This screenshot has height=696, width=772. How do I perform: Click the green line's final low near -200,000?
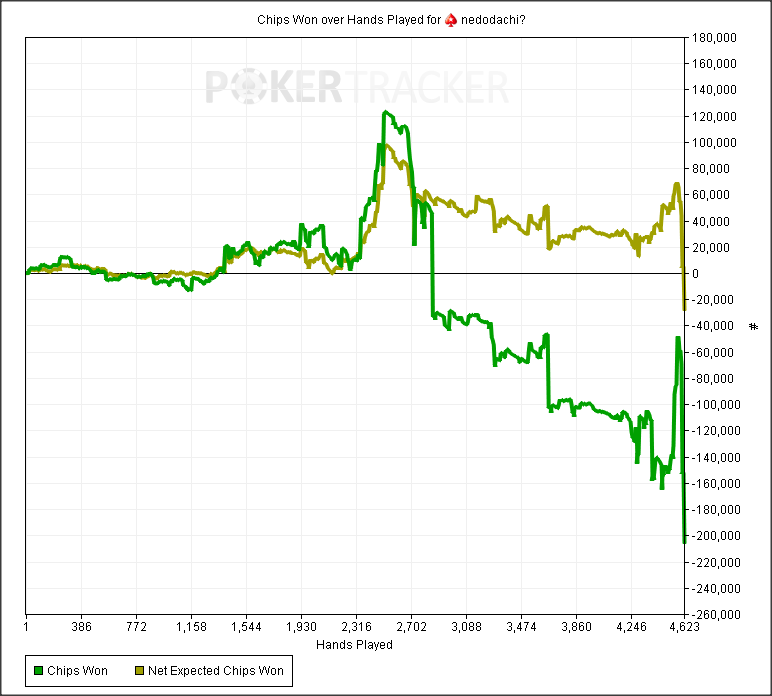684,542
